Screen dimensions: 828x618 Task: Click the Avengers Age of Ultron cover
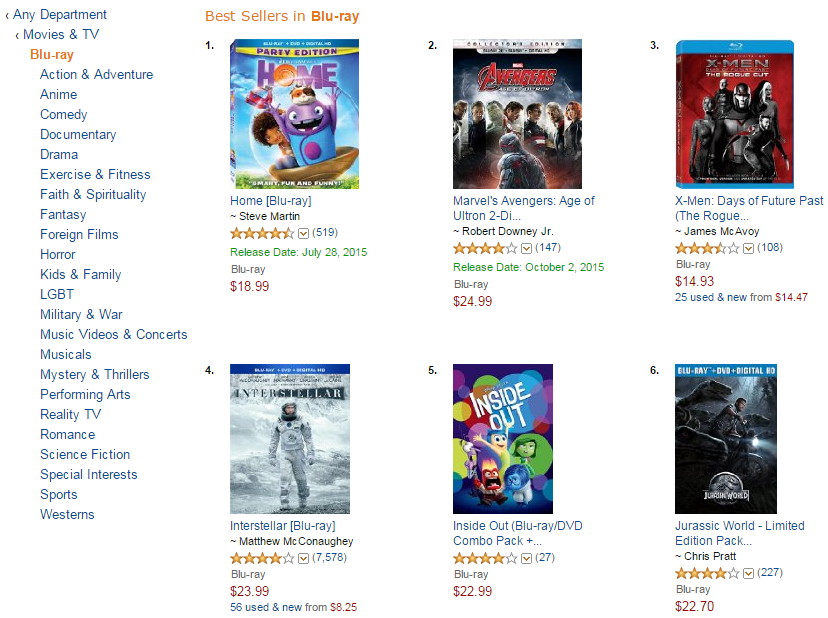coord(503,114)
